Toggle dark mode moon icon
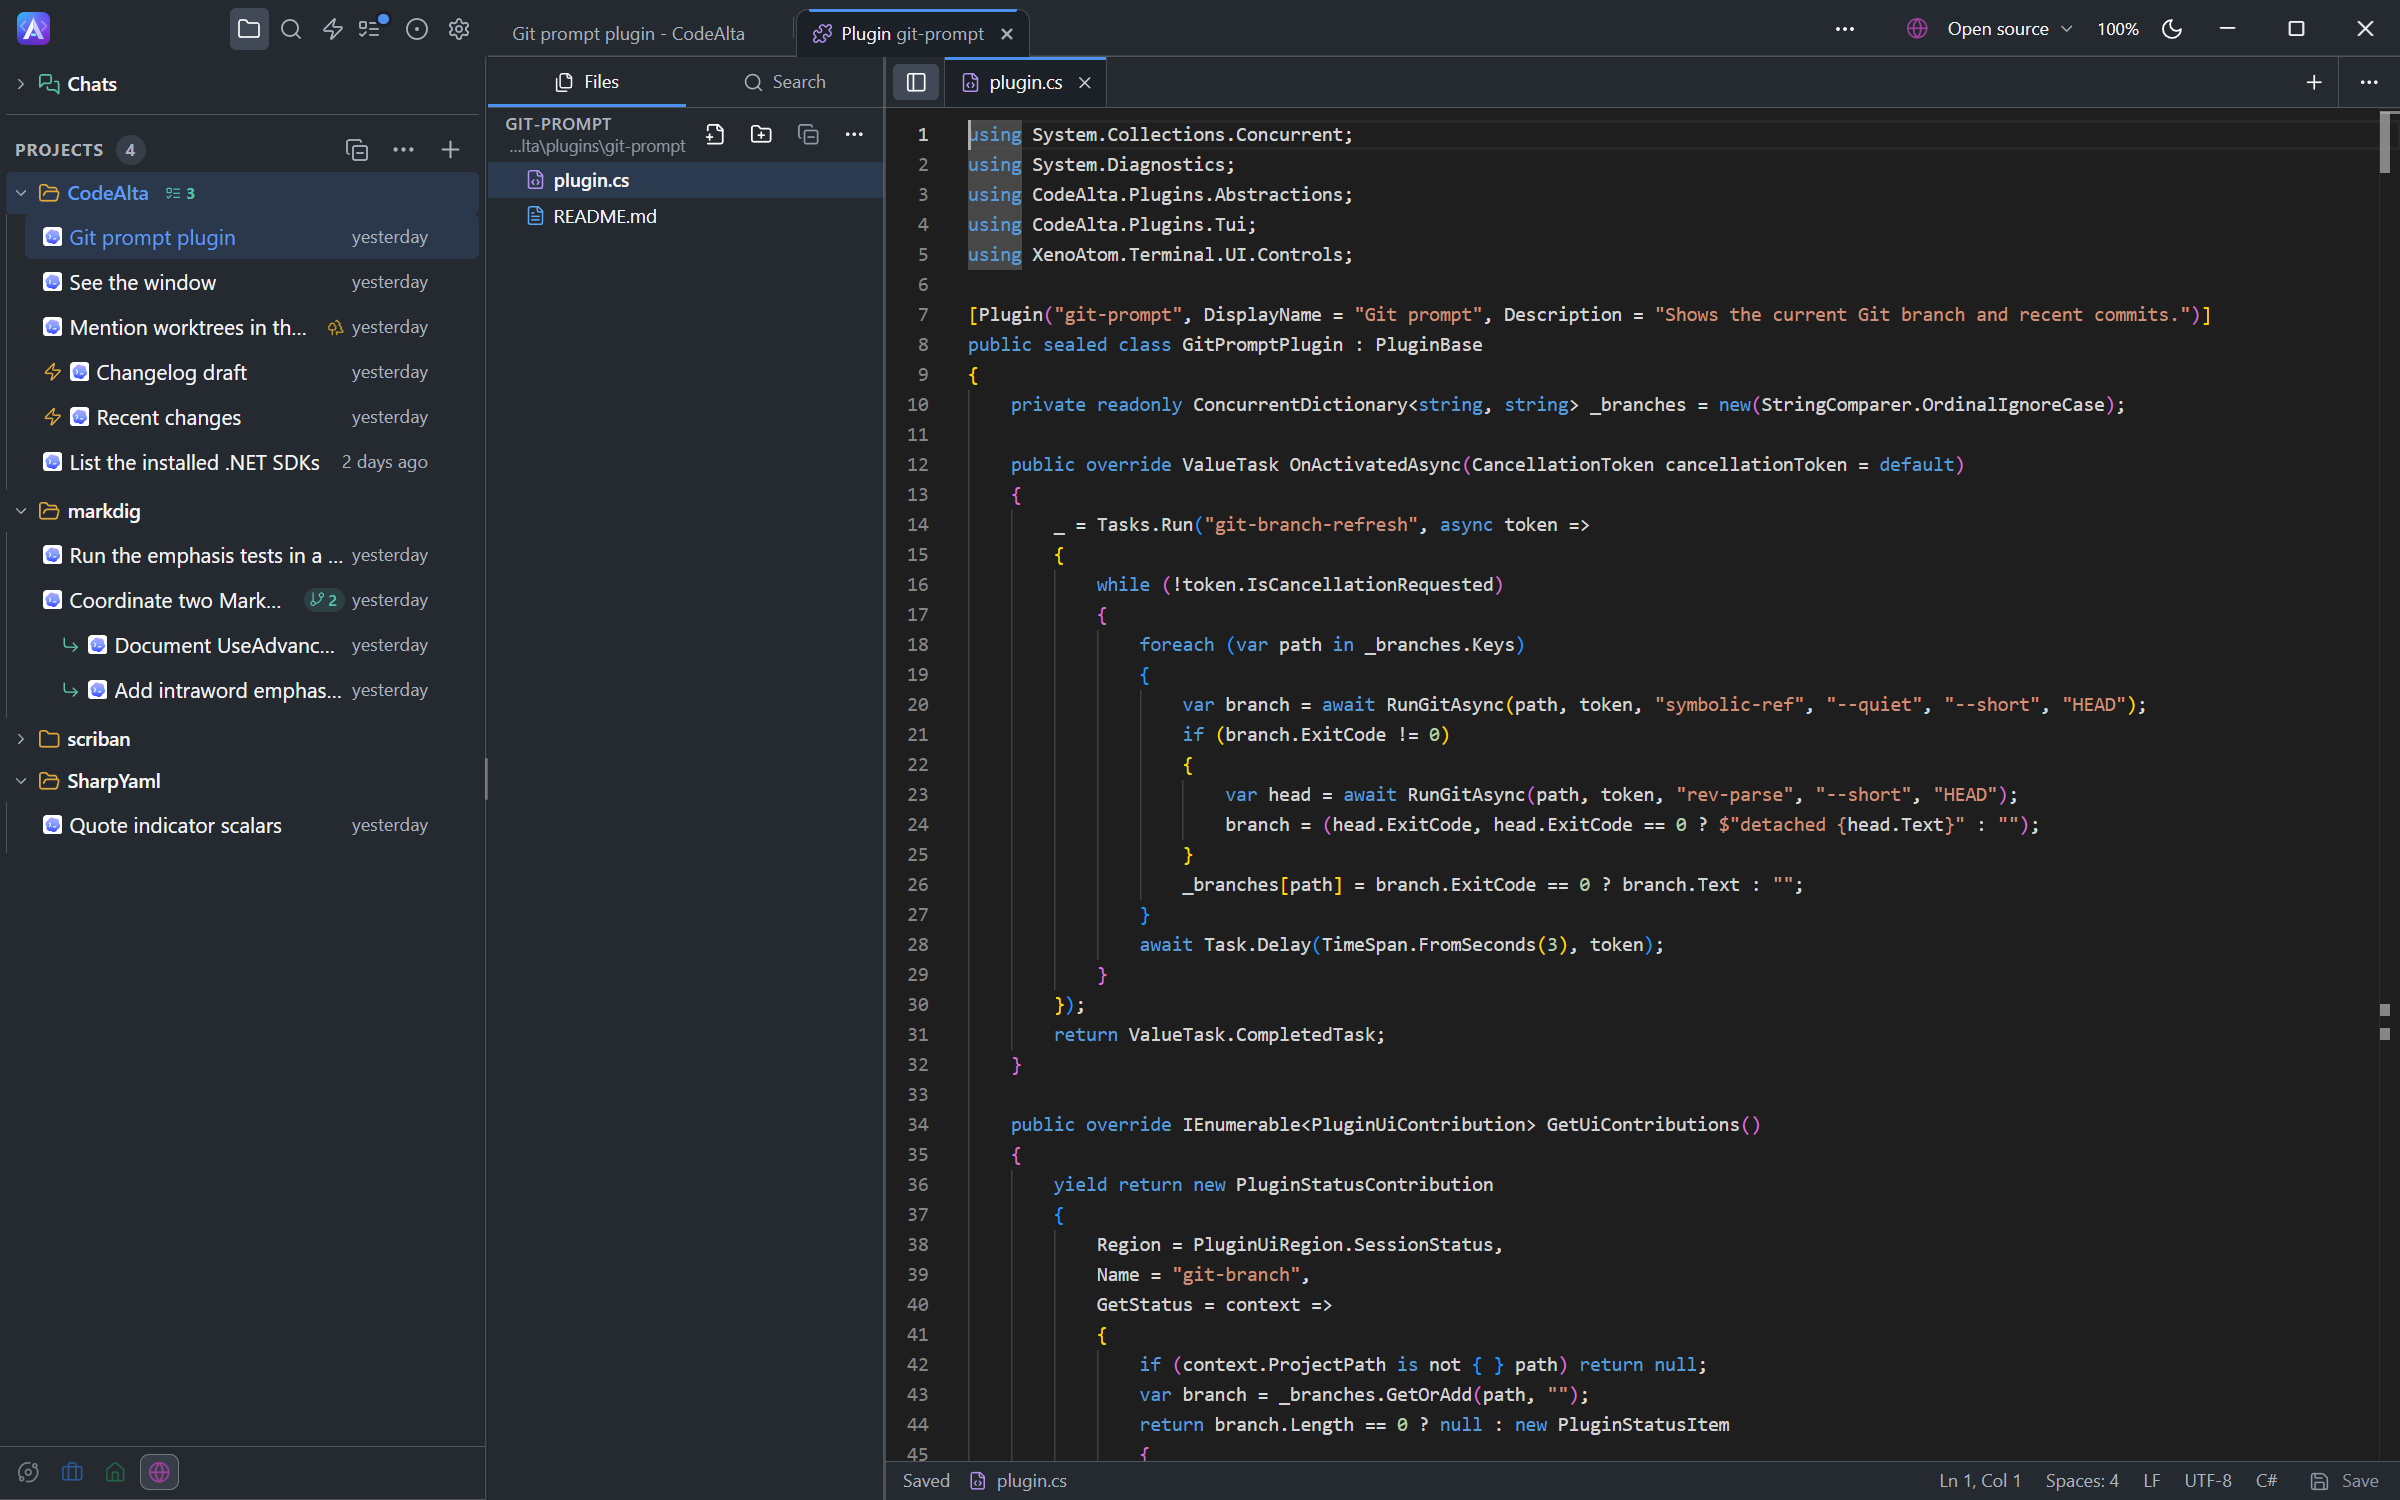The width and height of the screenshot is (2400, 1500). click(x=2172, y=29)
